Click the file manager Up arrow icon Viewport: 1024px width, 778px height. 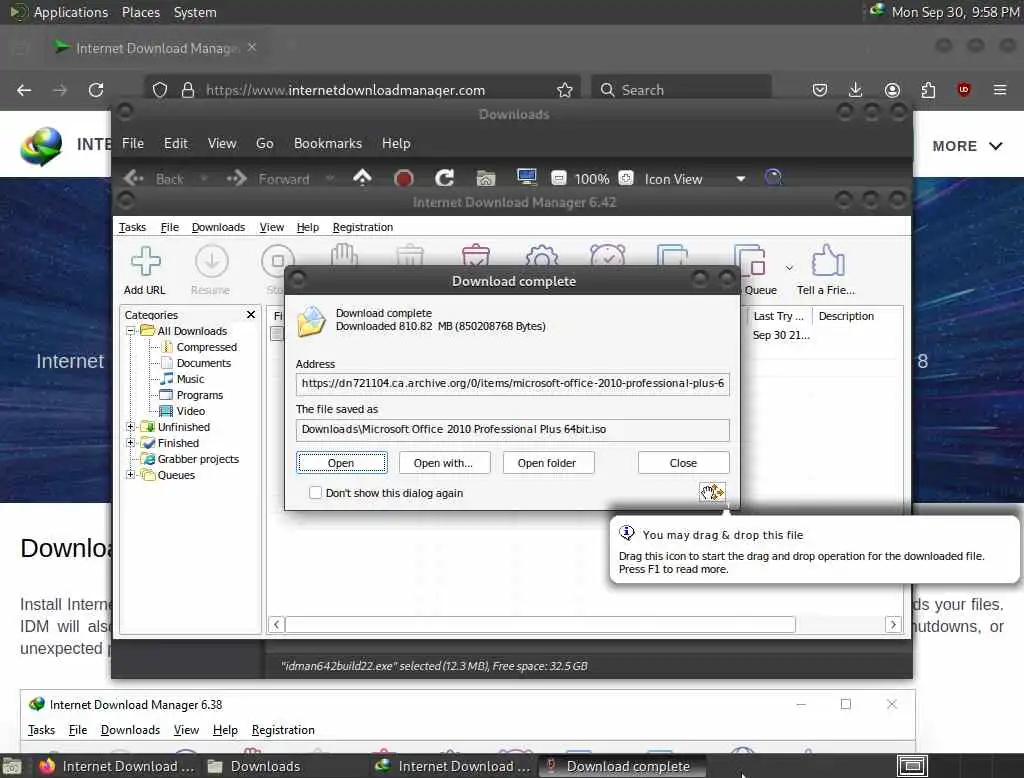(362, 178)
